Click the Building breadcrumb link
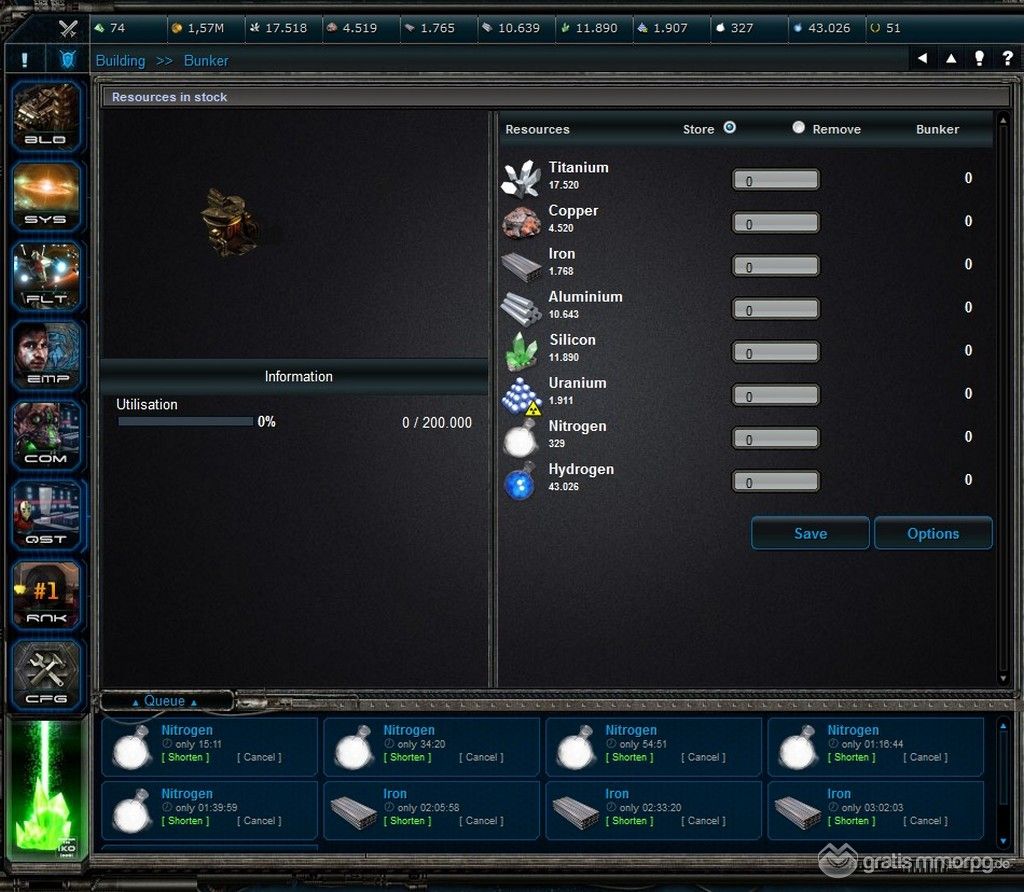This screenshot has height=892, width=1024. (120, 61)
